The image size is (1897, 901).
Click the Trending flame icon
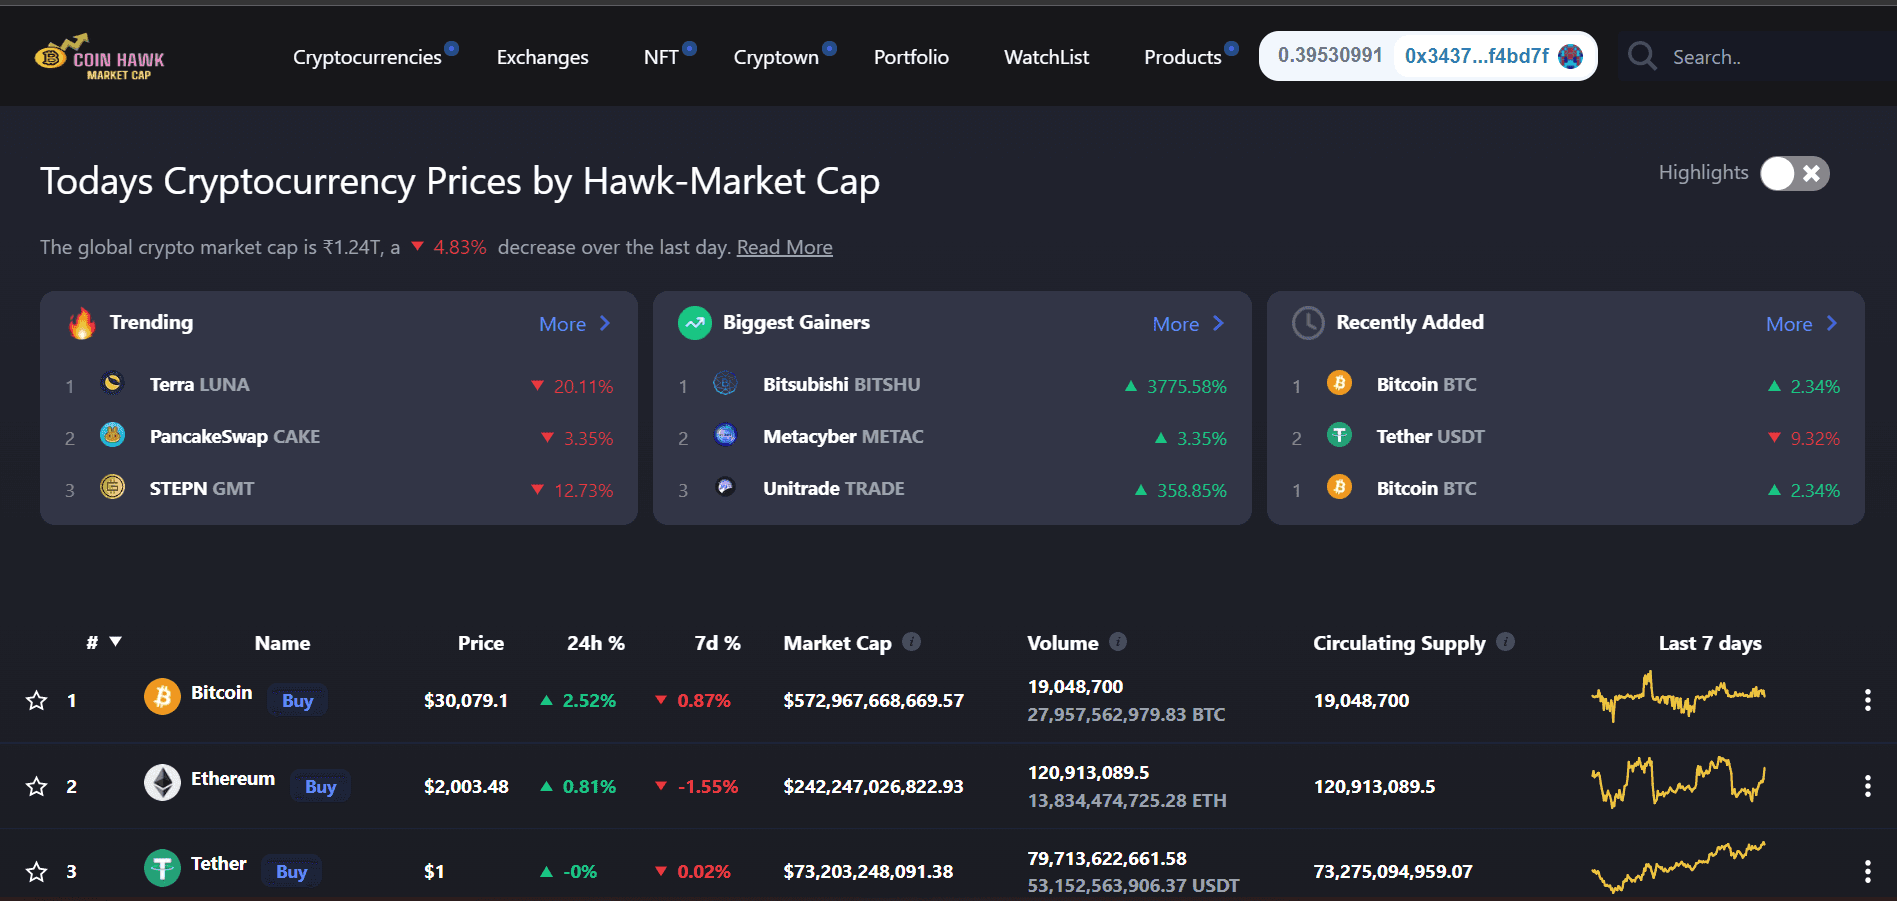pos(82,323)
